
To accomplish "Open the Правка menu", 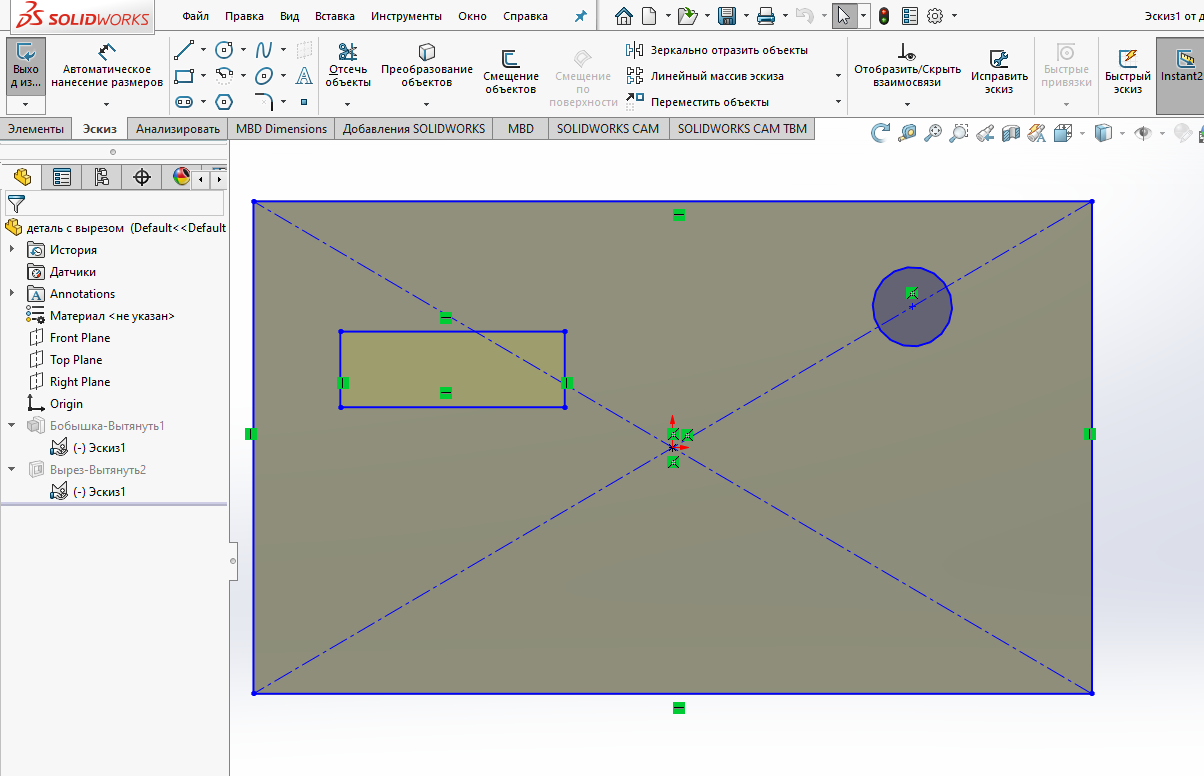I will pyautogui.click(x=244, y=16).
